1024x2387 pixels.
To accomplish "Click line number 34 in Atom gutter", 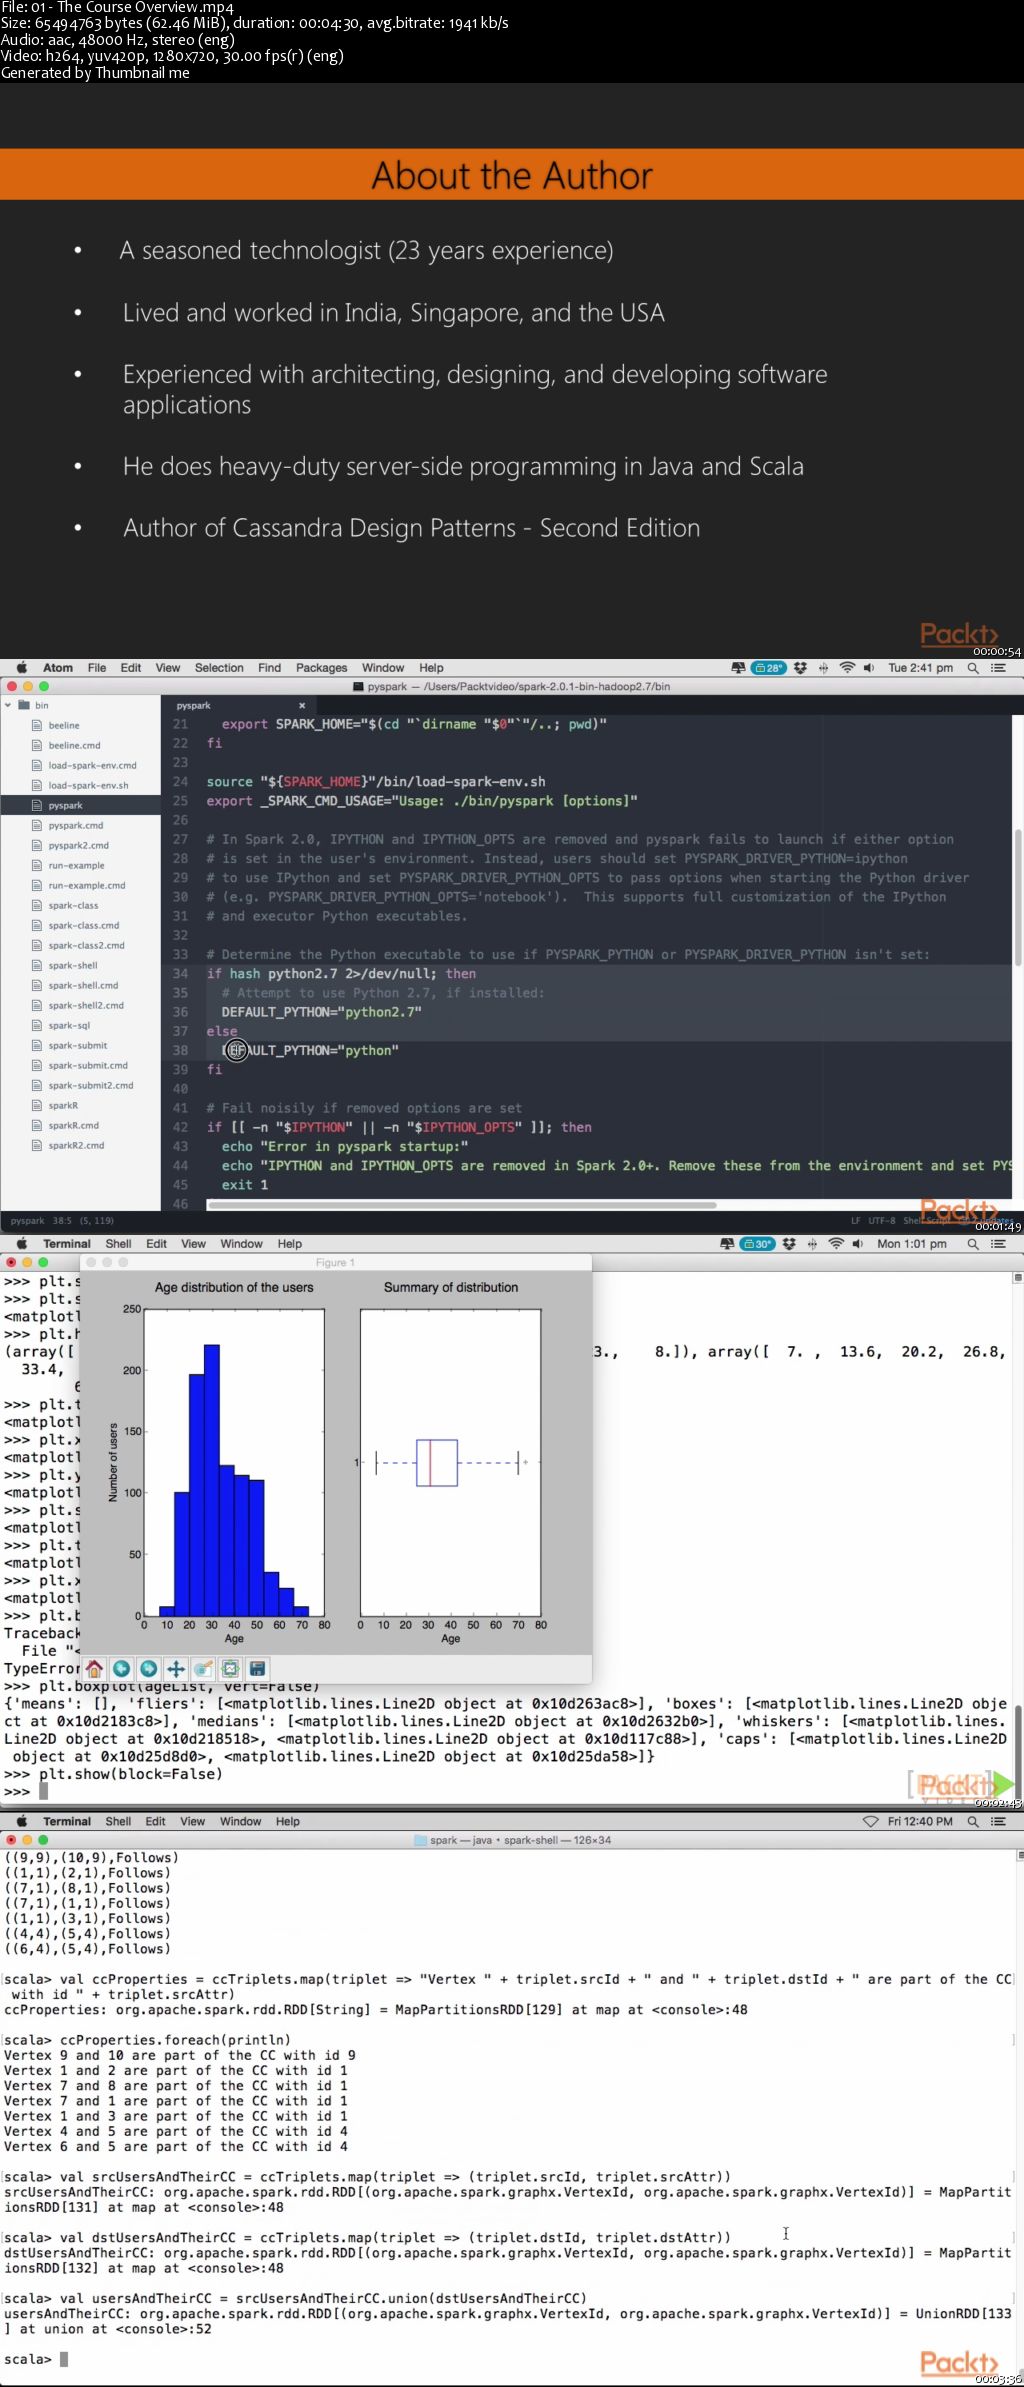I will point(180,974).
